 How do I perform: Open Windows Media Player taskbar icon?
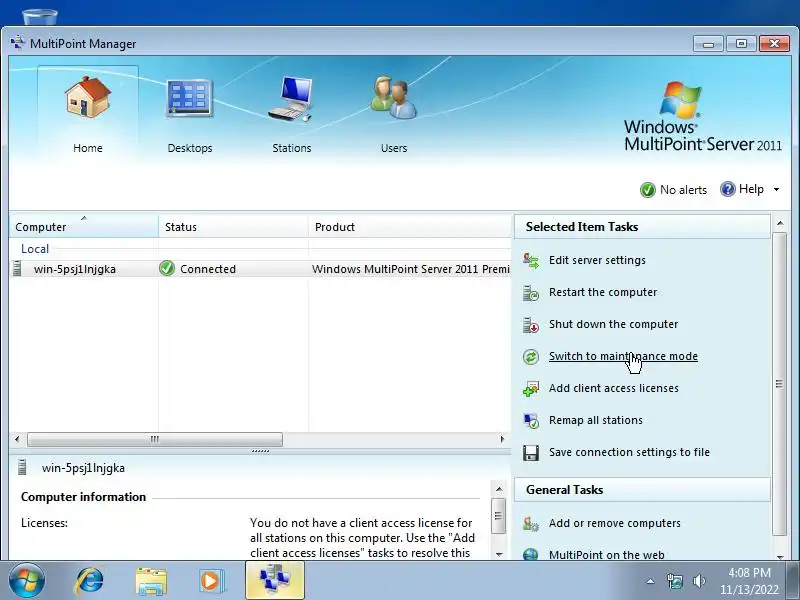coord(211,581)
